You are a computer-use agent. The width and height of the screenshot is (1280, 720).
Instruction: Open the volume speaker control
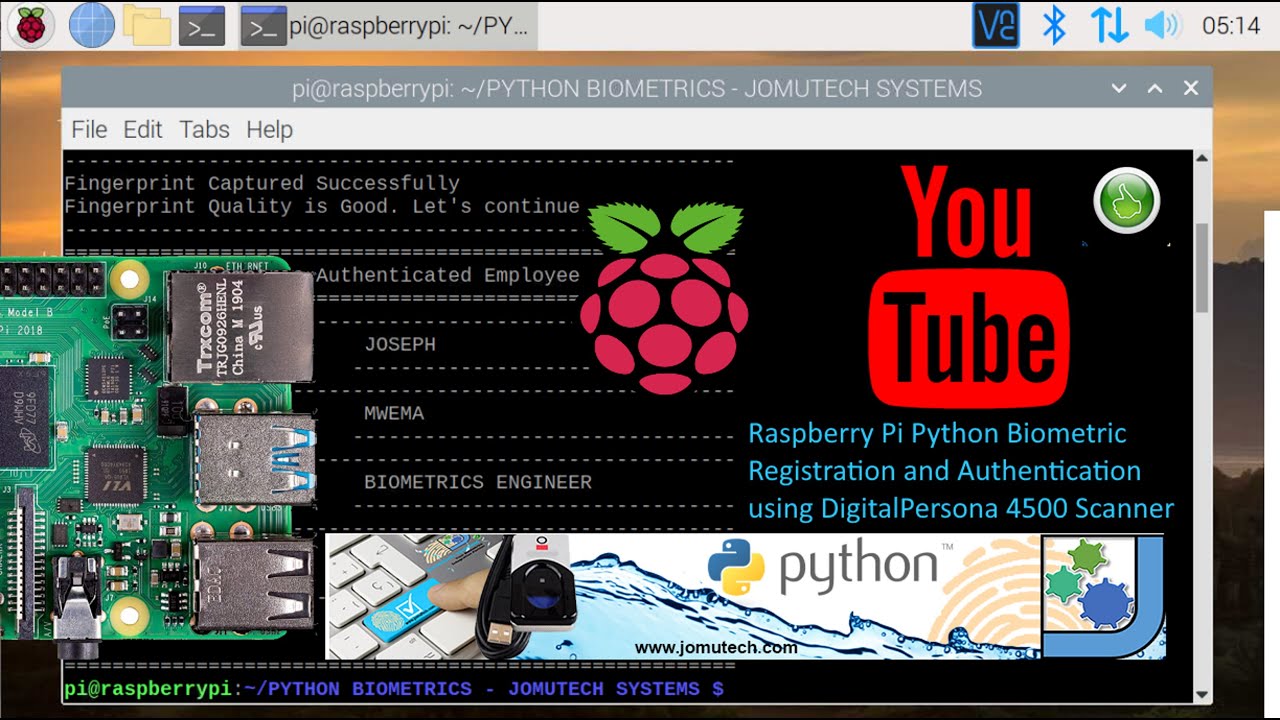coord(1162,25)
